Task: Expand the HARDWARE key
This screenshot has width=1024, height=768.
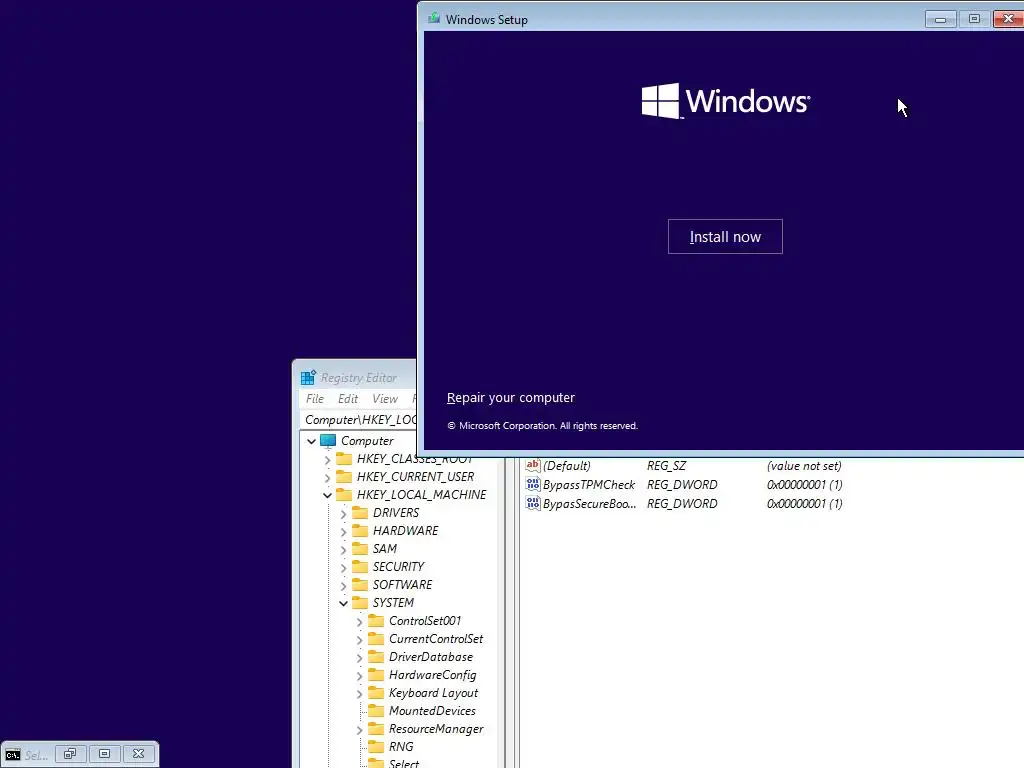Action: pyautogui.click(x=344, y=532)
